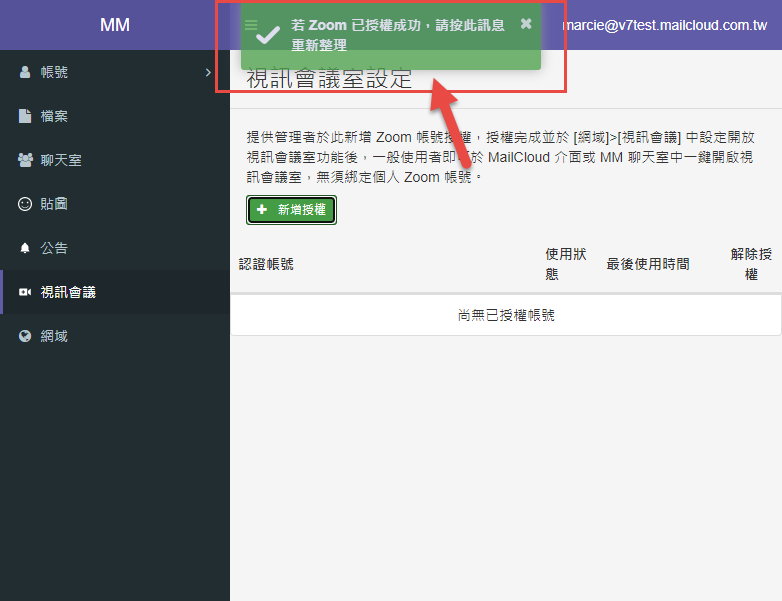Click the 尚無已授權帳號 empty row text
This screenshot has height=601, width=782.
click(506, 315)
